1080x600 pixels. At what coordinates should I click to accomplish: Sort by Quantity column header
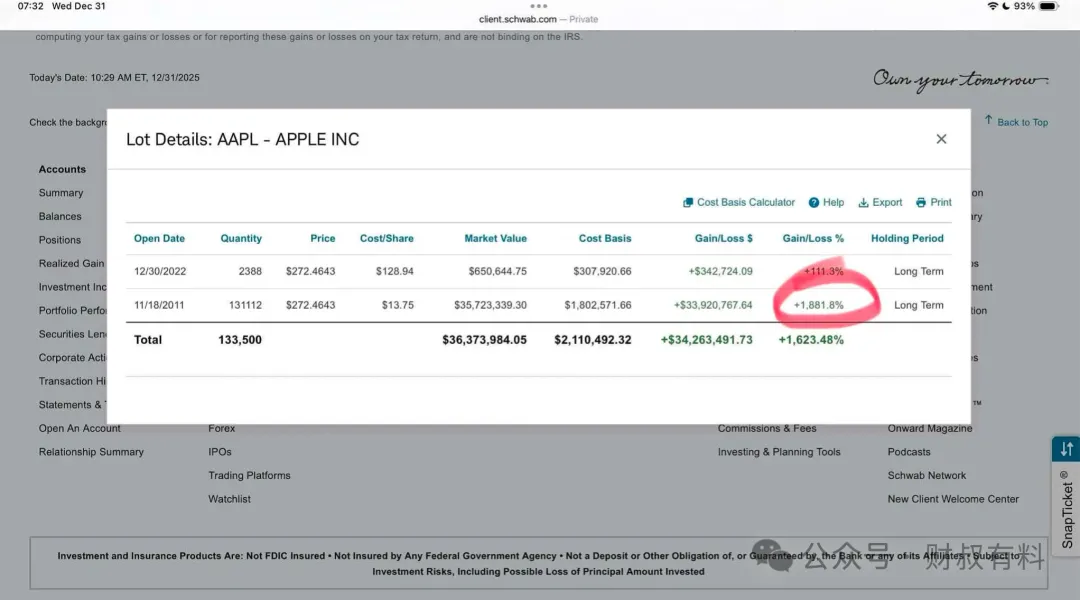[x=240, y=238]
